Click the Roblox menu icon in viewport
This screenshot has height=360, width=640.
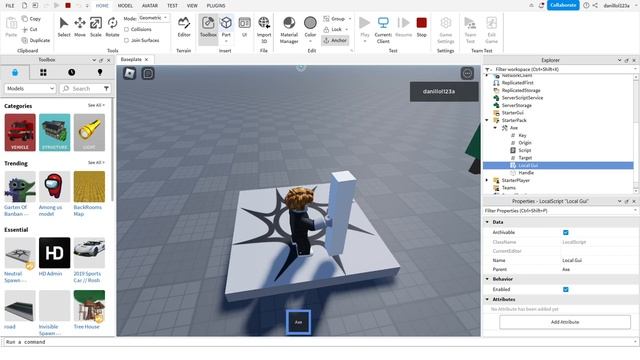click(130, 73)
